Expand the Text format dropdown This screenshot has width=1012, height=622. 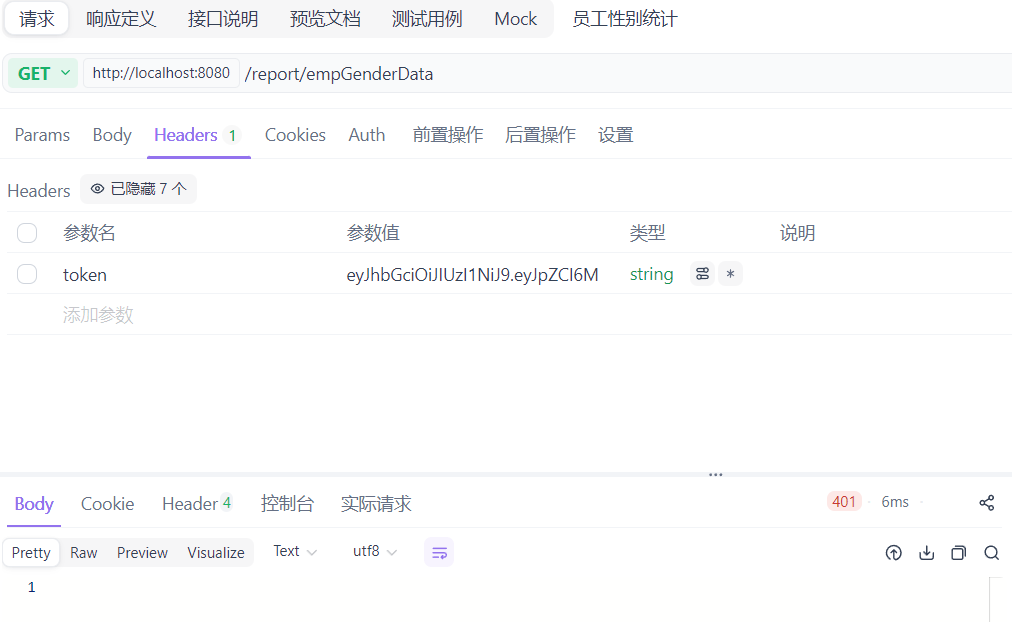tap(295, 552)
